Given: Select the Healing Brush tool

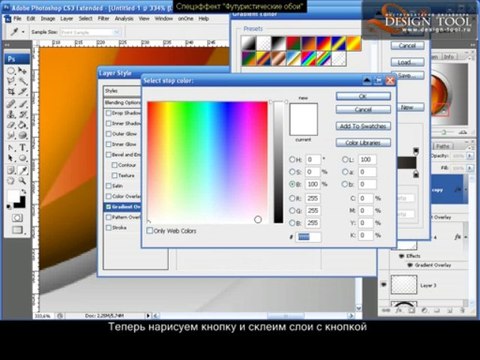Looking at the screenshot, I should (x=11, y=103).
